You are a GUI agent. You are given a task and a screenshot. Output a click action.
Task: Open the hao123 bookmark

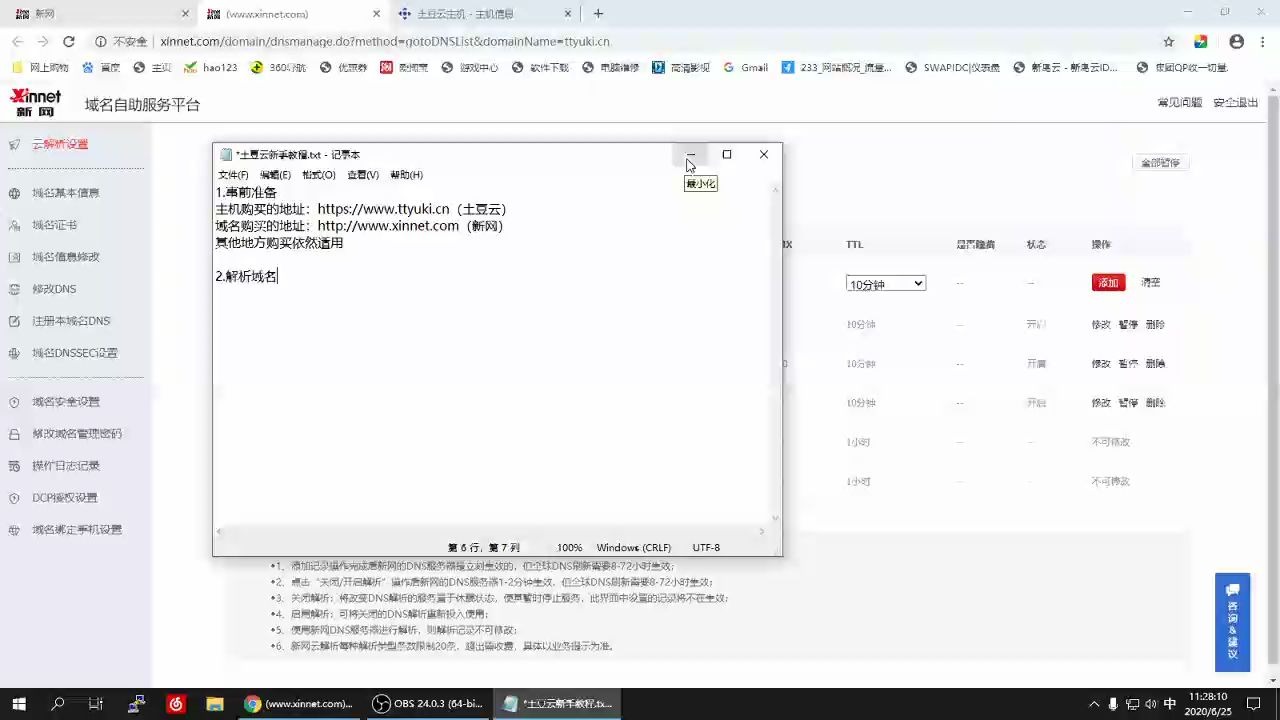211,68
